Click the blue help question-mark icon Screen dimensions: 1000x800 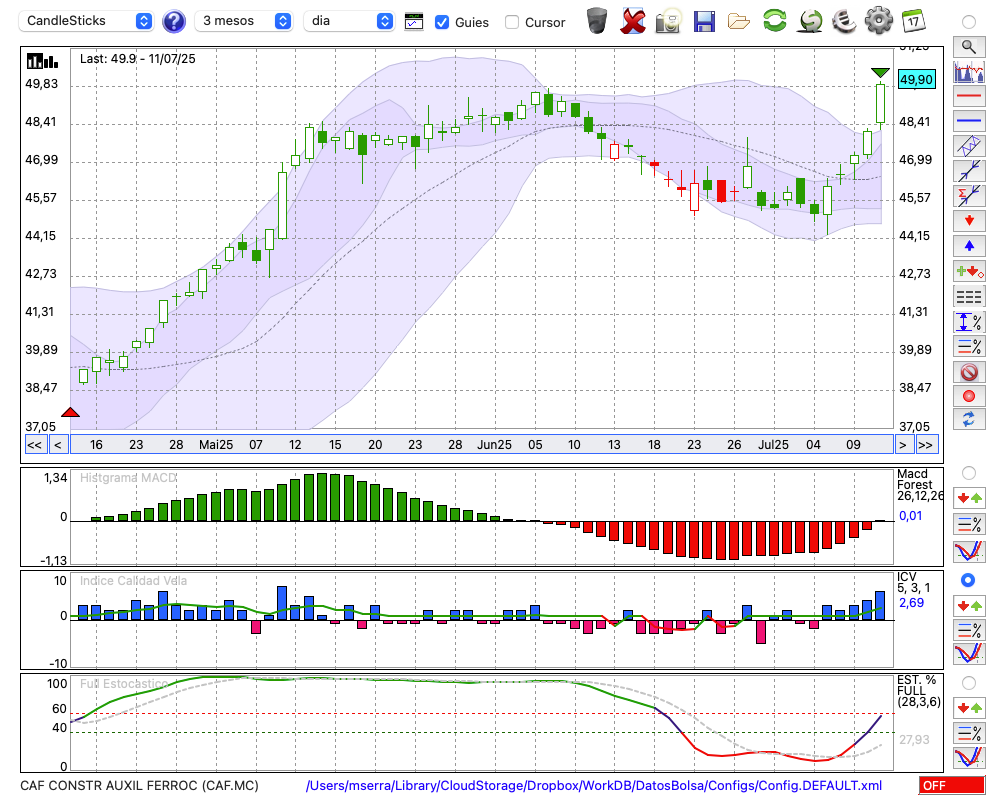(173, 21)
